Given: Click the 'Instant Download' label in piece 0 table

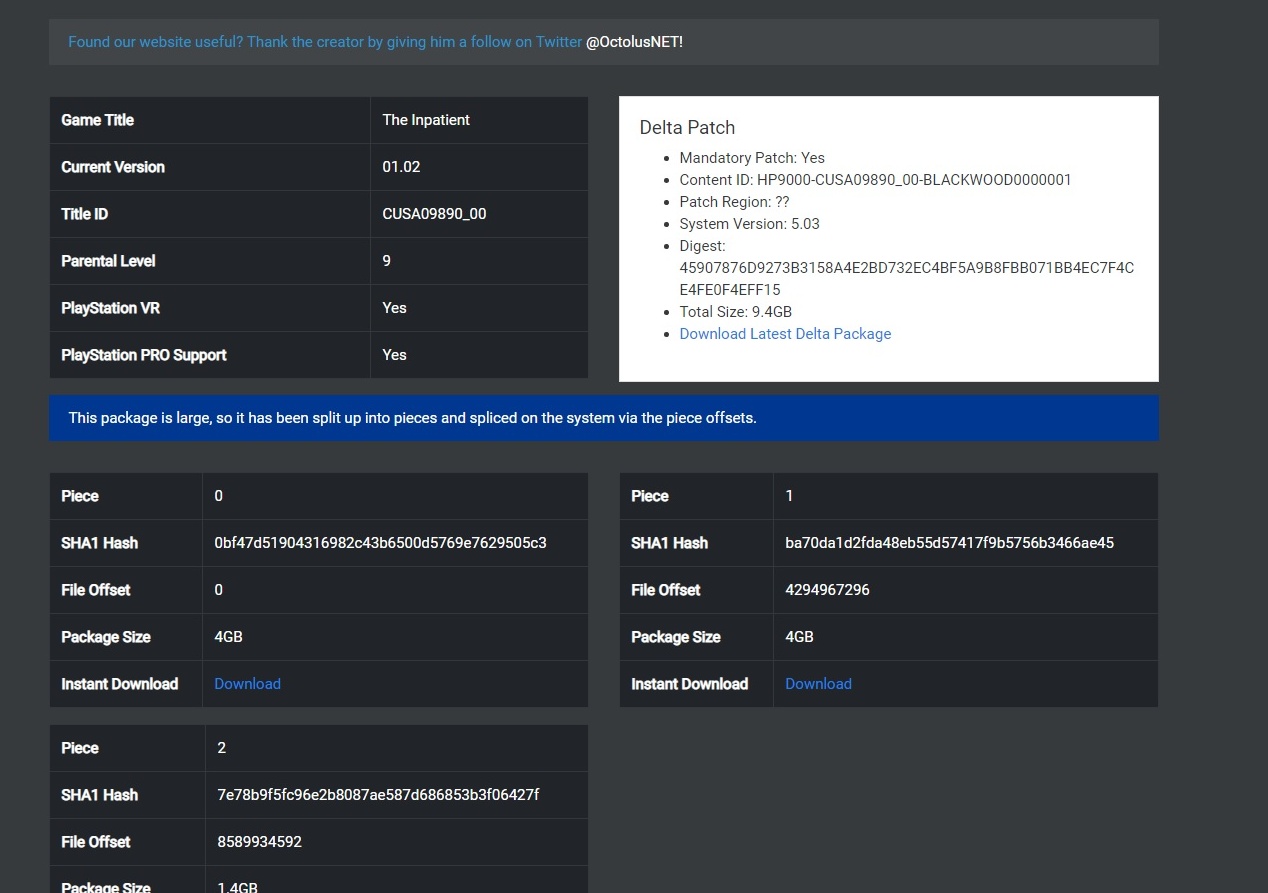Looking at the screenshot, I should pos(119,684).
